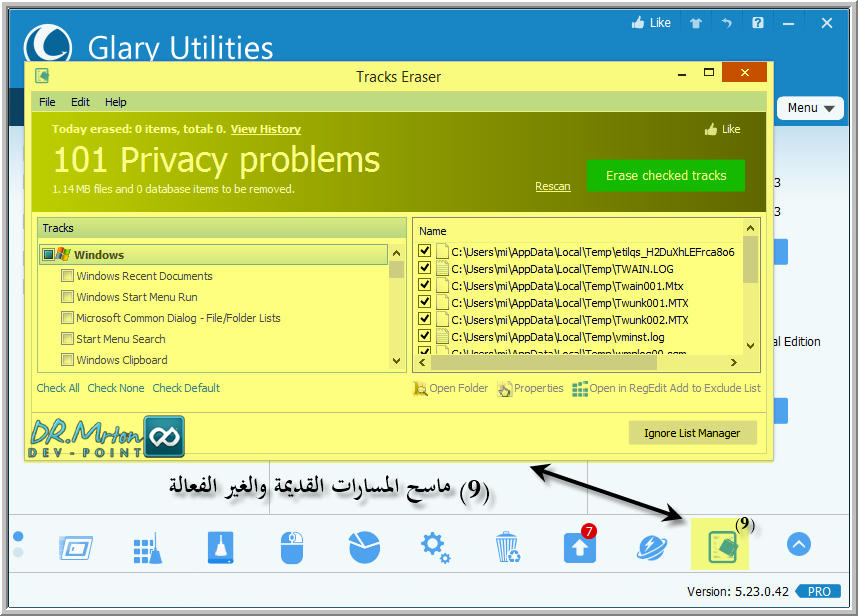The width and height of the screenshot is (858, 616).
Task: Click the file list horizontal scrollbar thumb
Action: (543, 362)
